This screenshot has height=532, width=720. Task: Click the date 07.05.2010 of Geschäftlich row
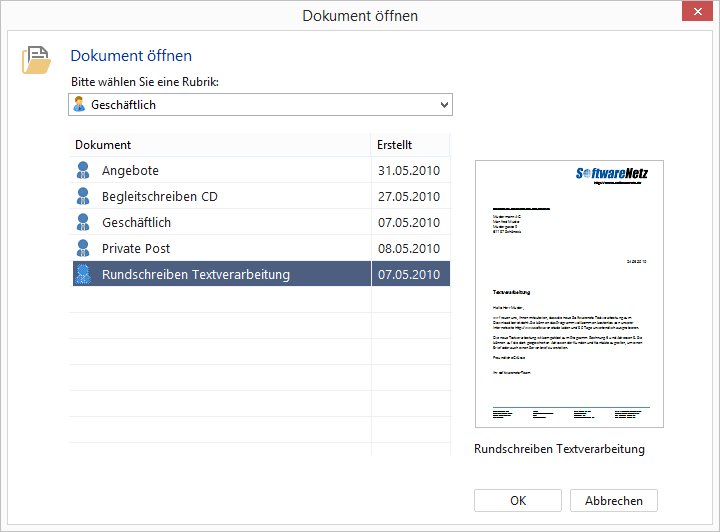[x=408, y=222]
